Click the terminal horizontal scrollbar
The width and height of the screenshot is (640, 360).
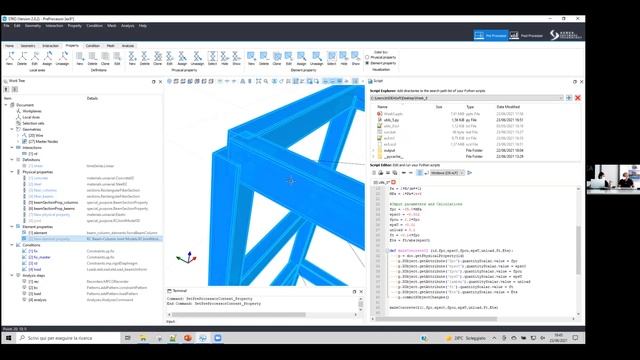click(x=239, y=315)
